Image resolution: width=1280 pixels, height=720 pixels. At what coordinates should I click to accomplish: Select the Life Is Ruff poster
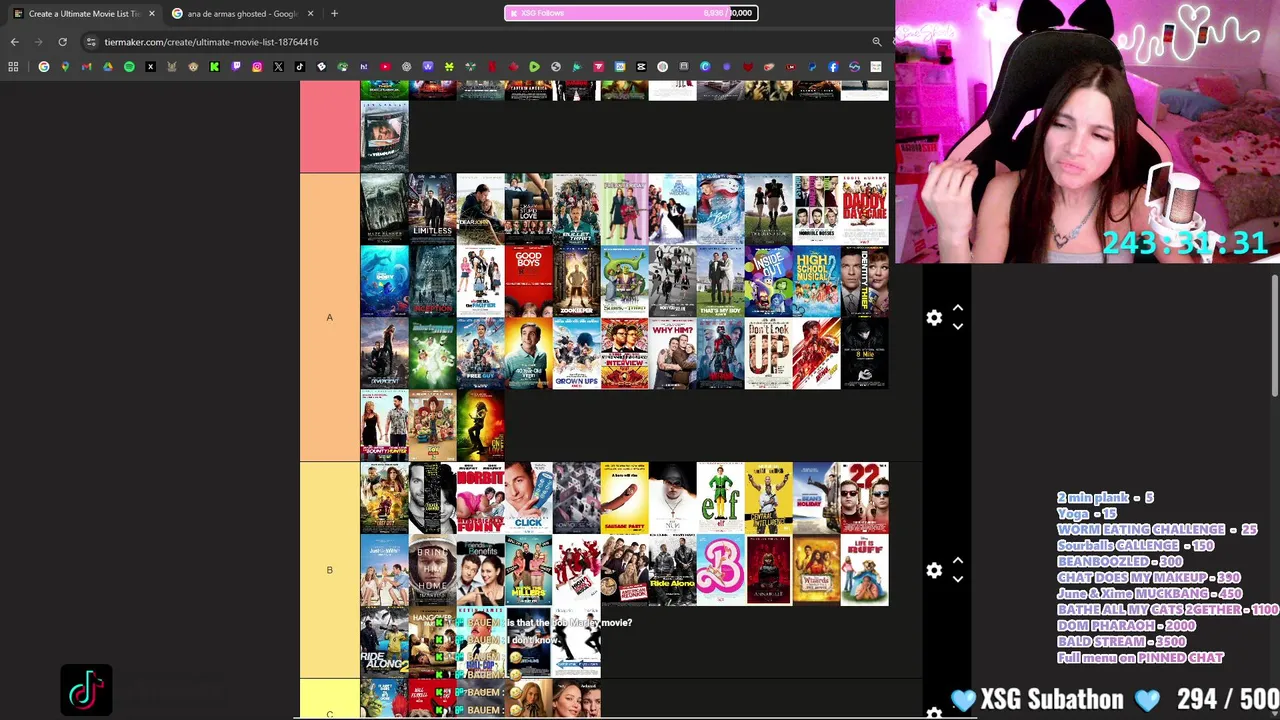point(864,570)
